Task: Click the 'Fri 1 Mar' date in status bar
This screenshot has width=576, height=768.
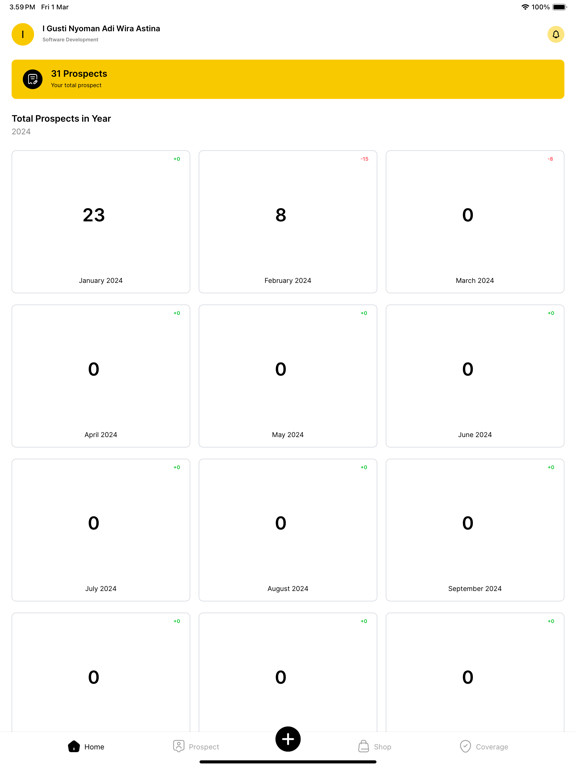Action: pos(55,7)
